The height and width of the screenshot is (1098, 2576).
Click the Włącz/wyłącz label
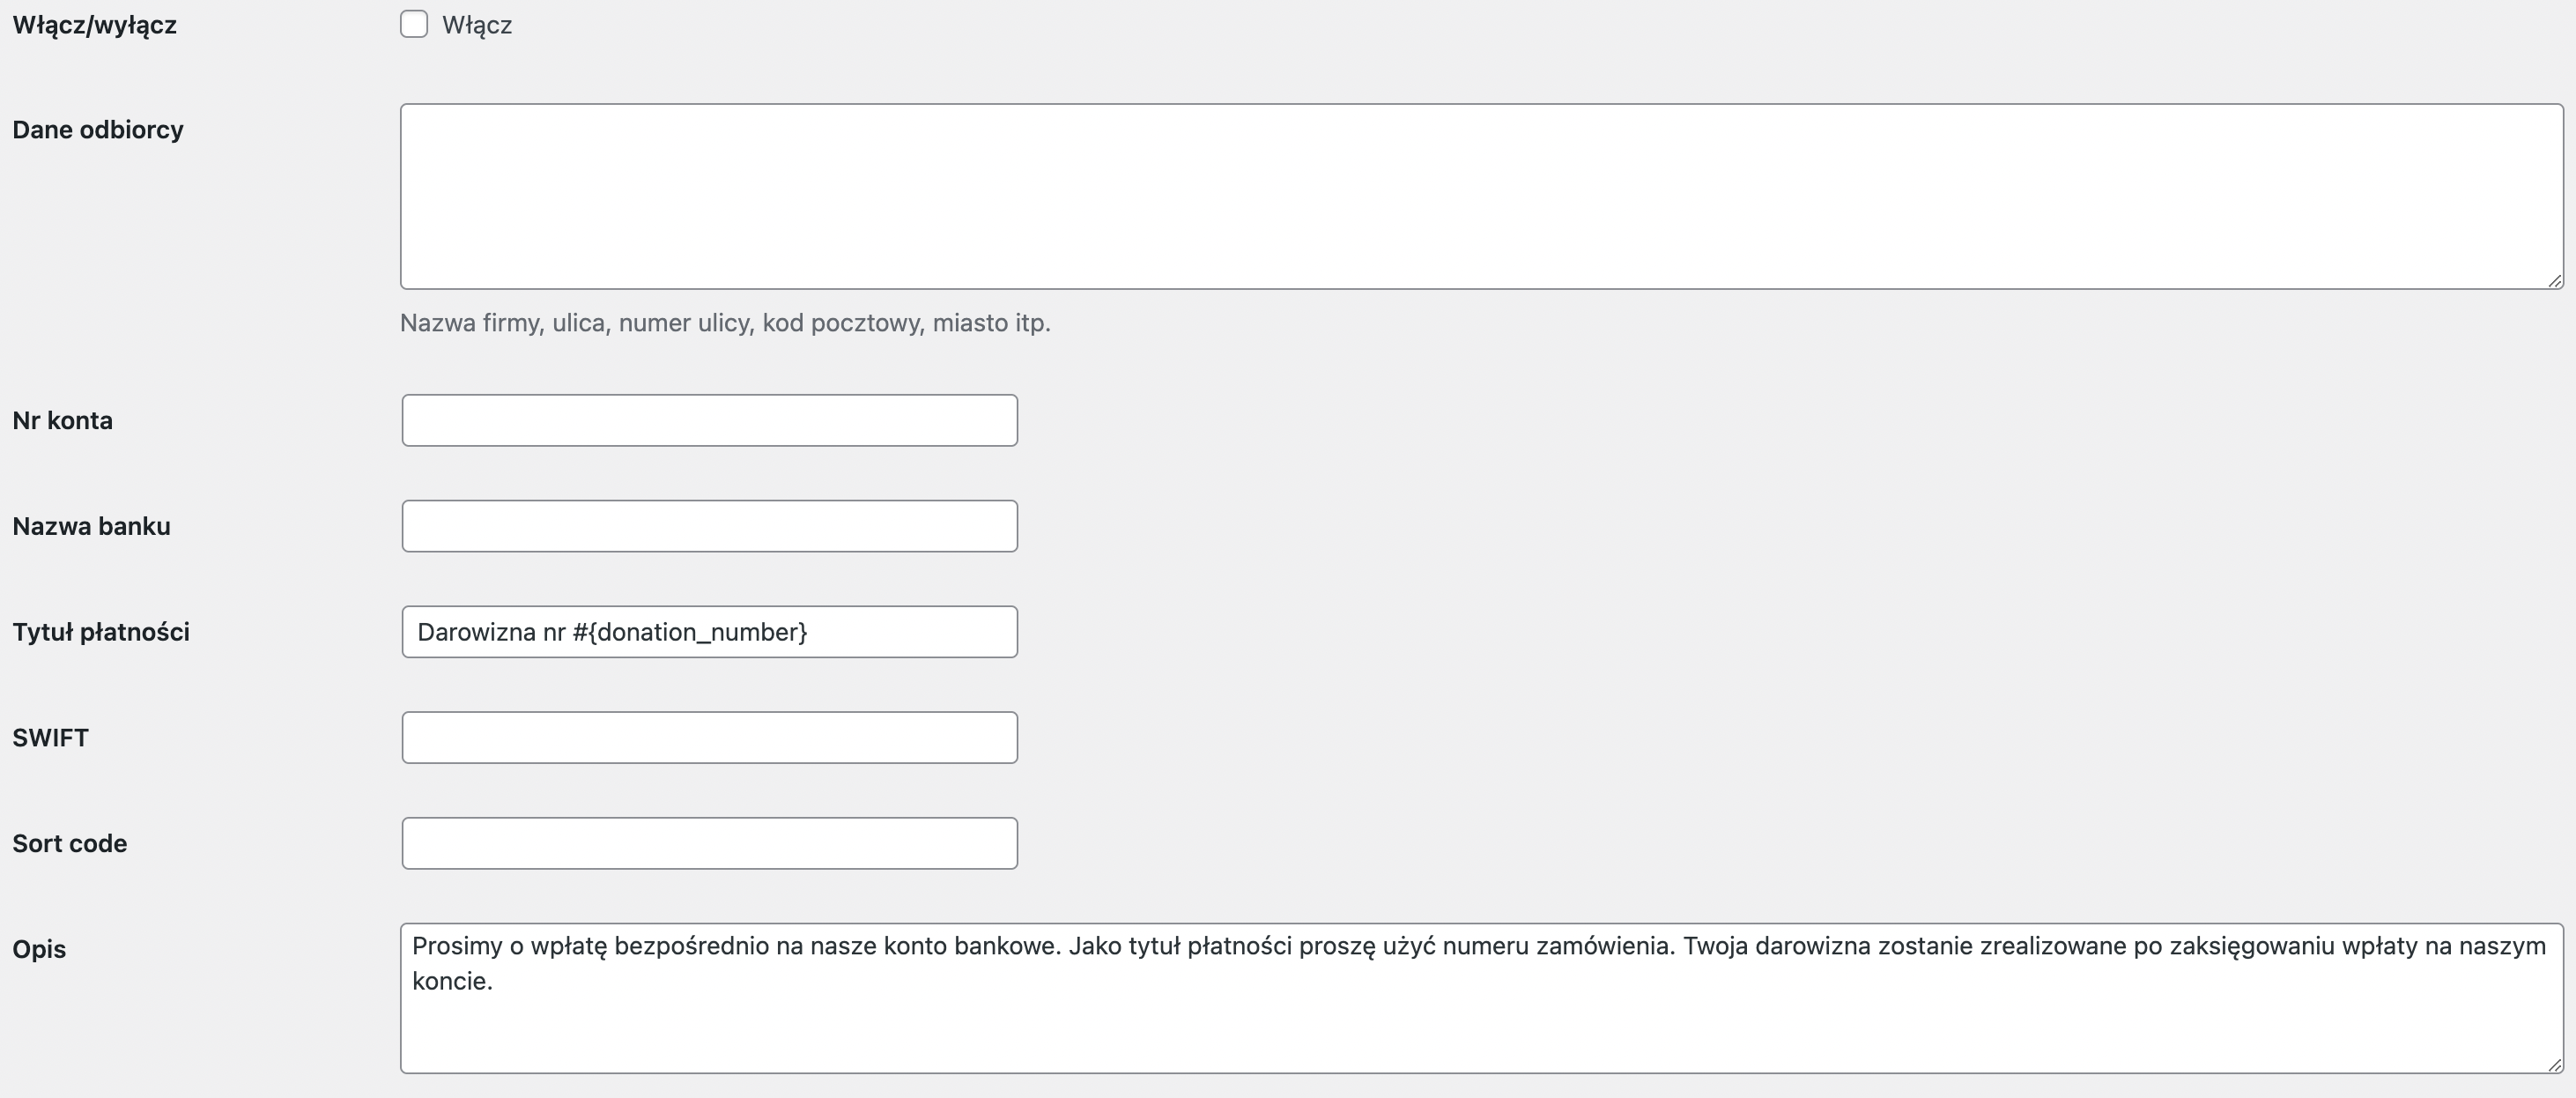point(95,25)
